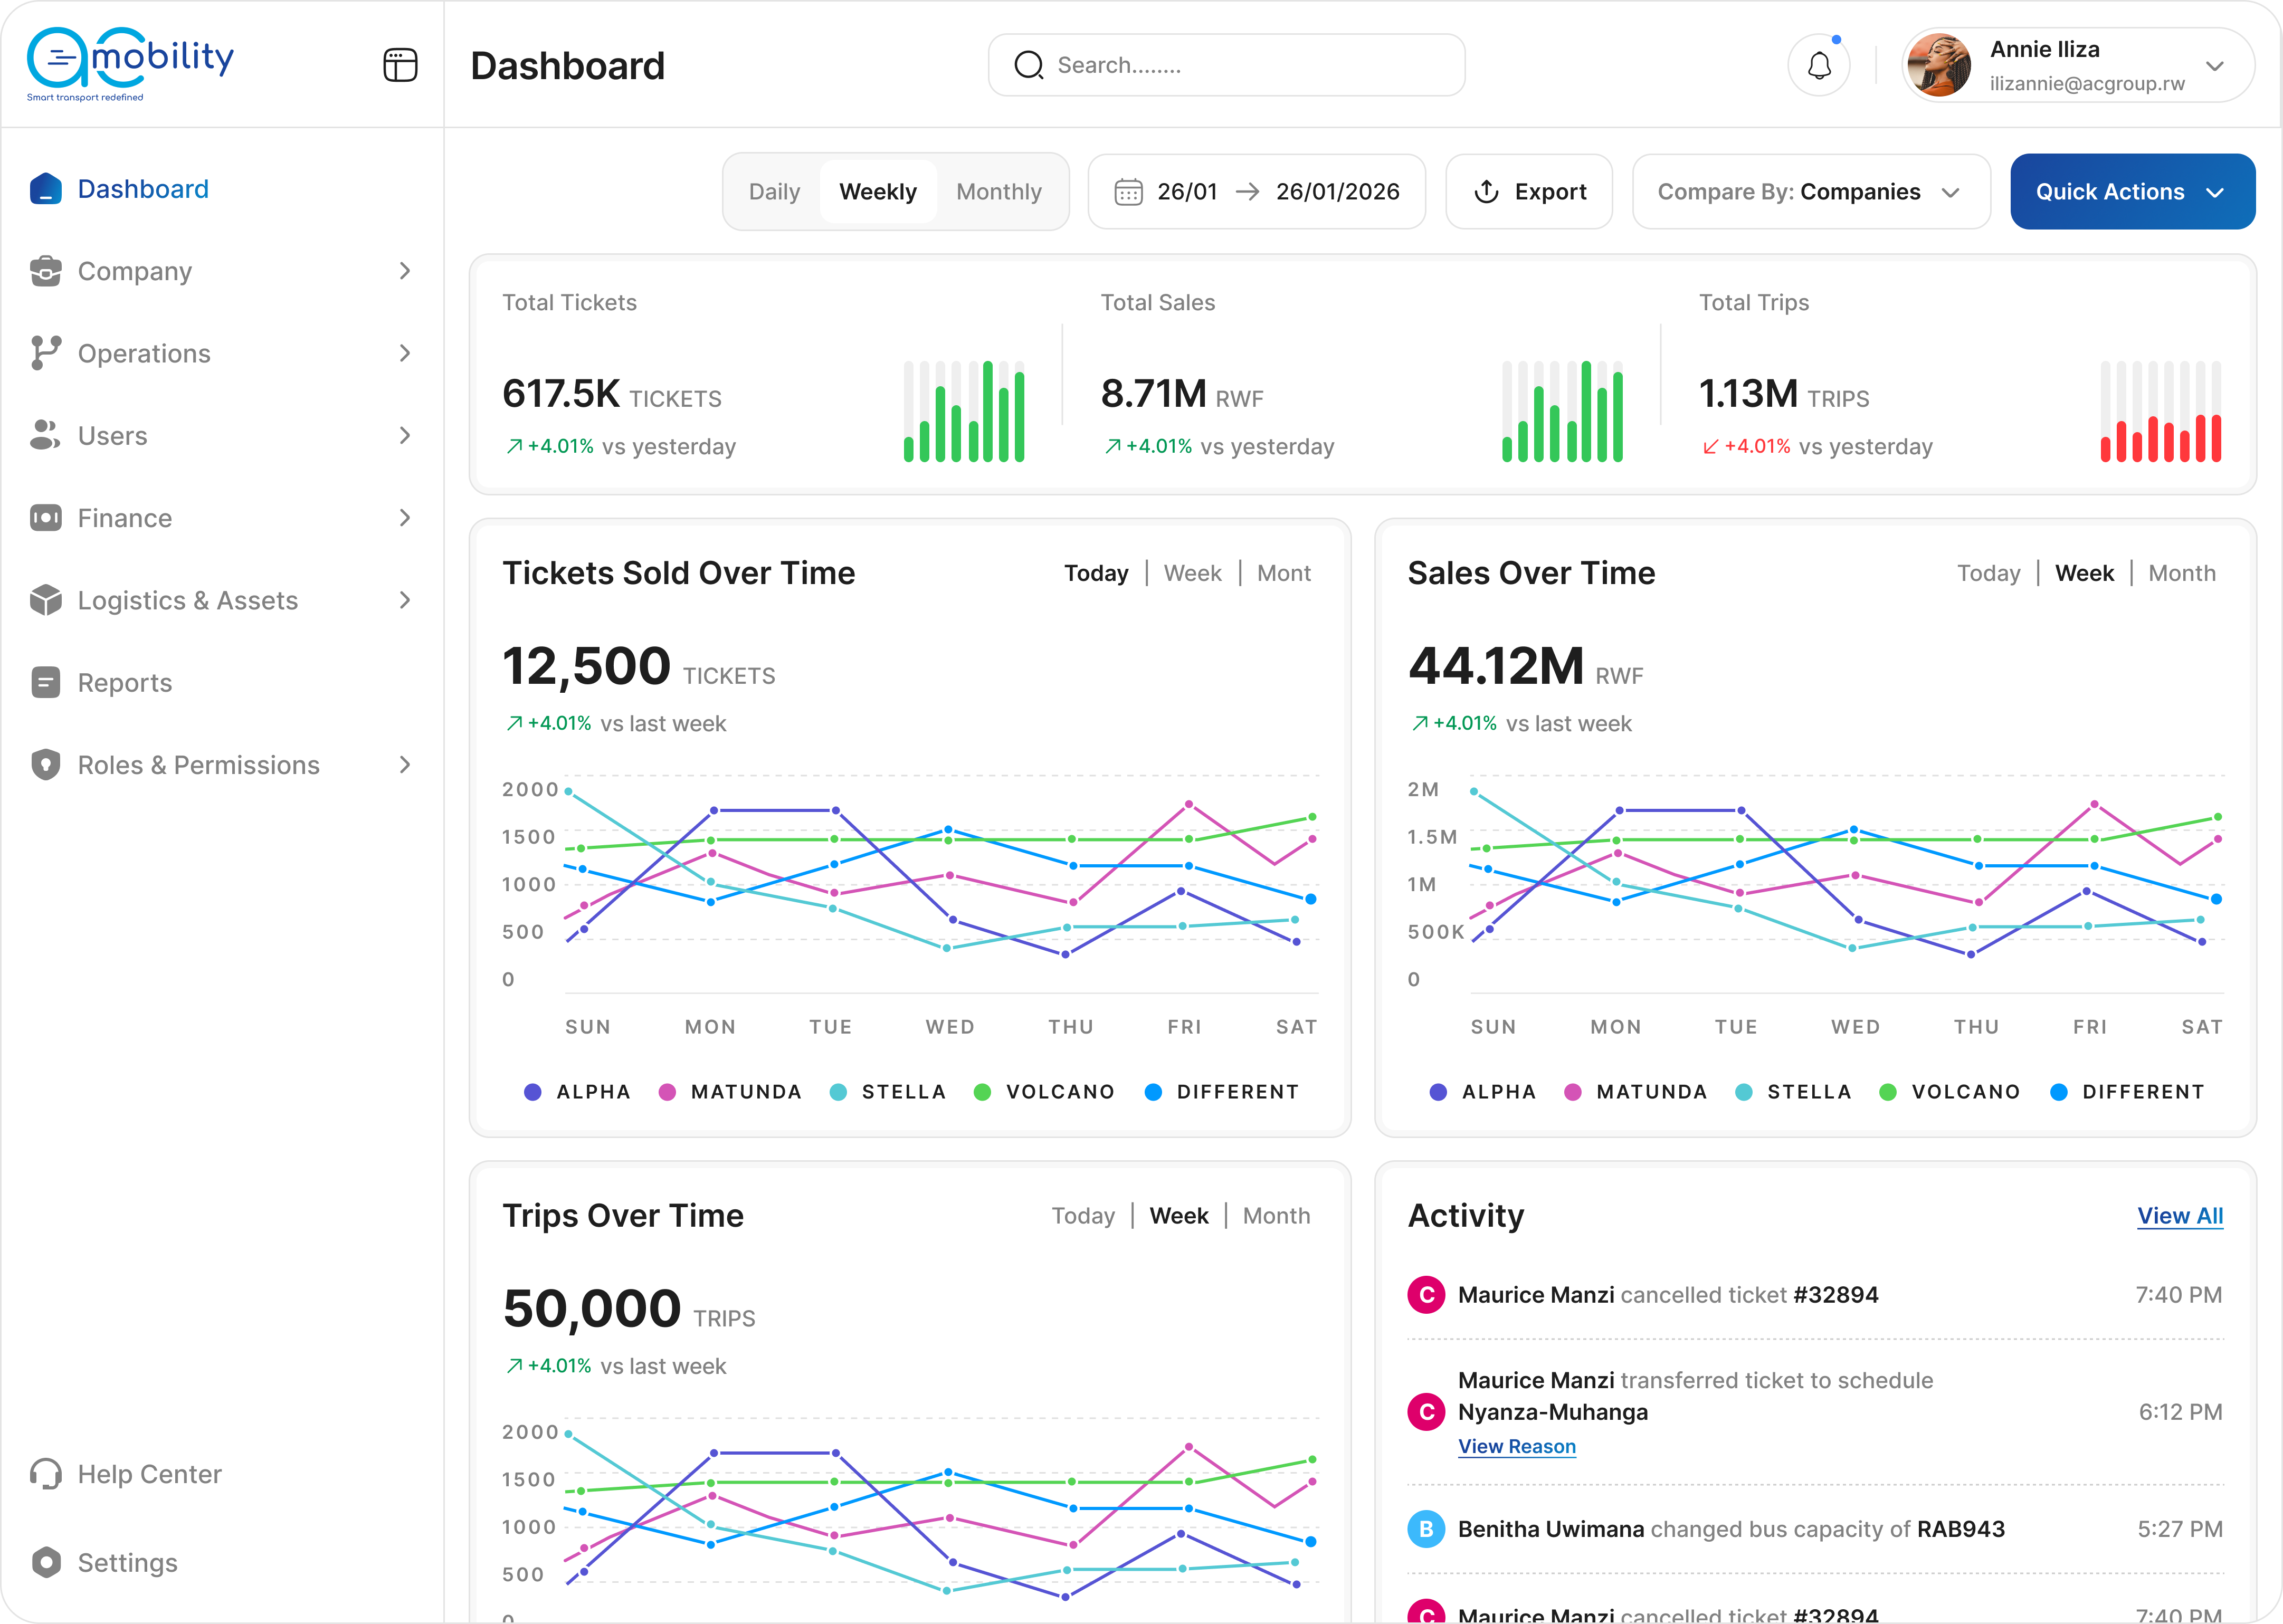Image resolution: width=2283 pixels, height=1624 pixels.
Task: Select Month in Sales Over Time
Action: click(2182, 573)
